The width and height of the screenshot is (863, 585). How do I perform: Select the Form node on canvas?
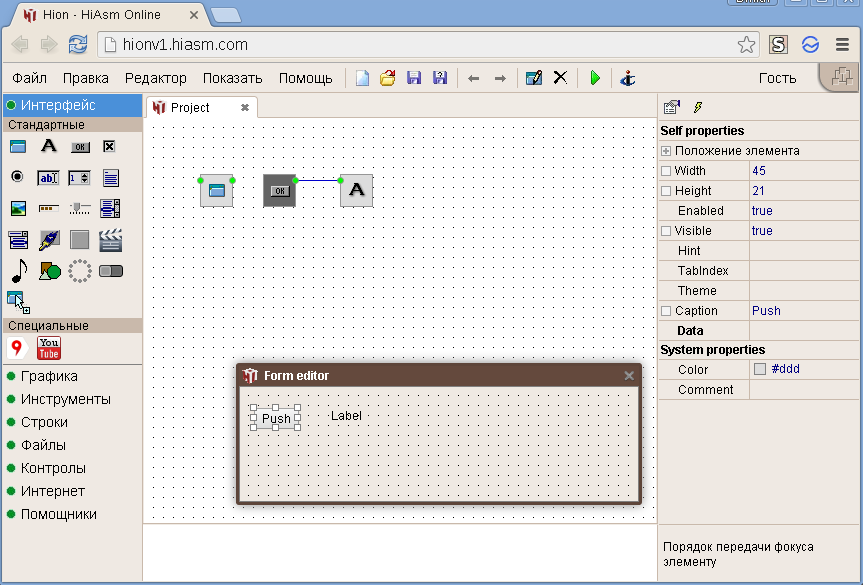coord(216,190)
